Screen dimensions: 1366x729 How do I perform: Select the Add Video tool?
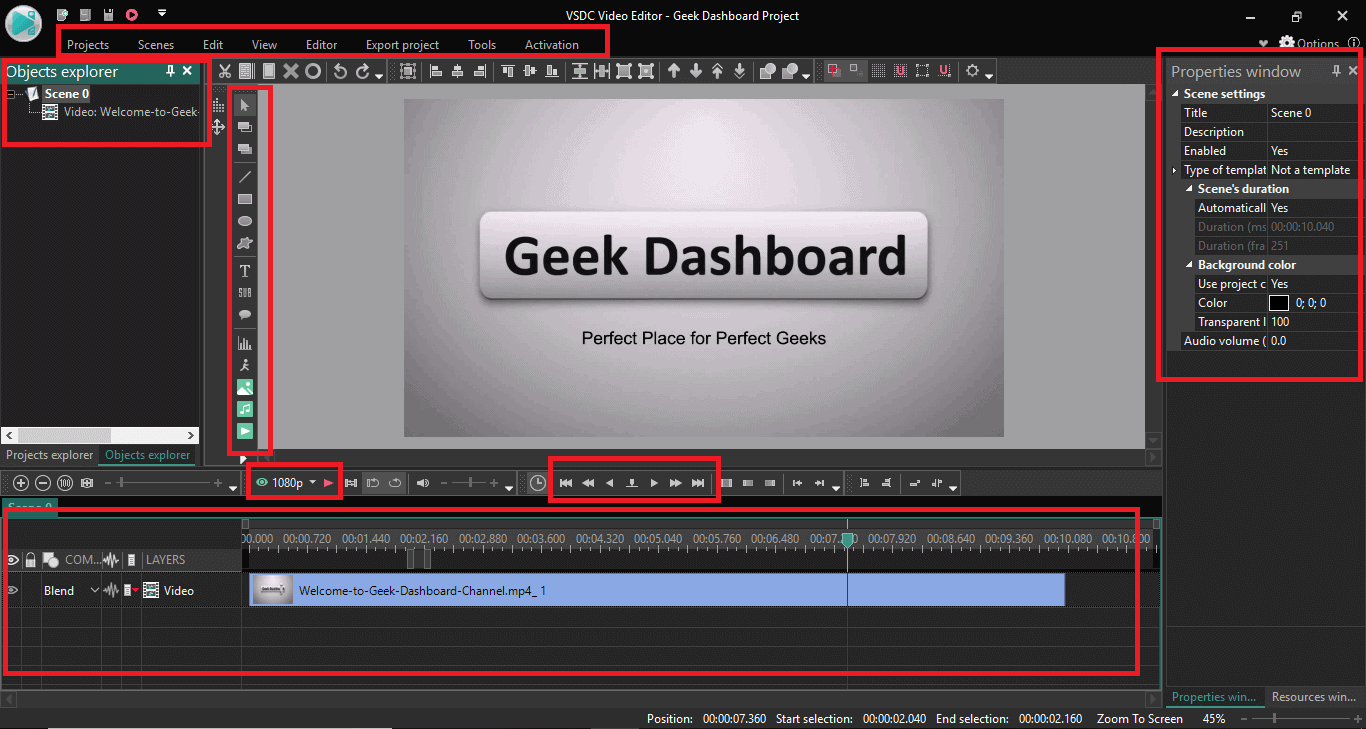pyautogui.click(x=245, y=430)
